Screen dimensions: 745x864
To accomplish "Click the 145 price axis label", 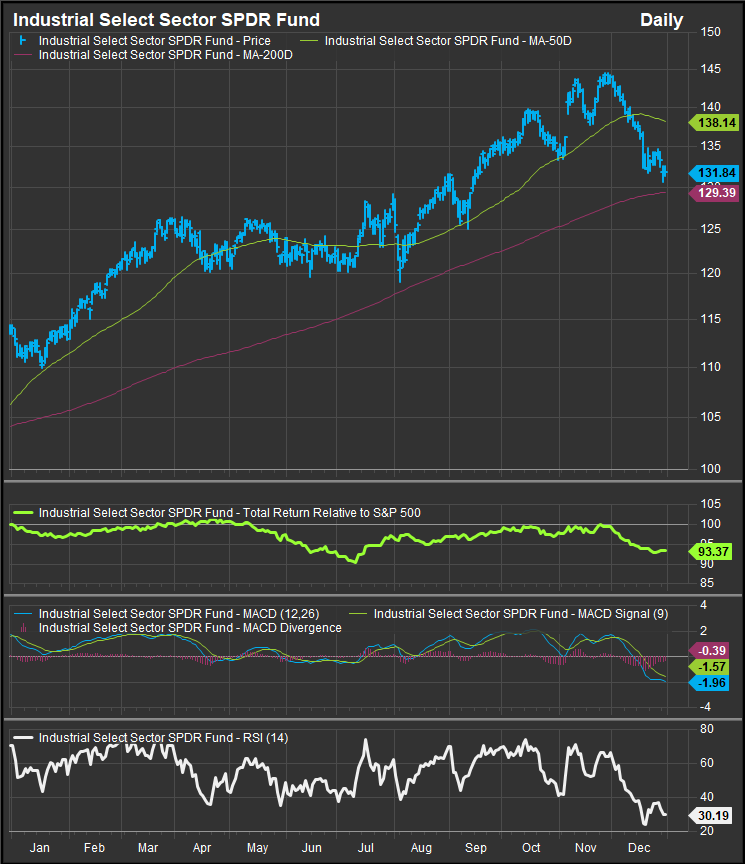I will coord(711,69).
